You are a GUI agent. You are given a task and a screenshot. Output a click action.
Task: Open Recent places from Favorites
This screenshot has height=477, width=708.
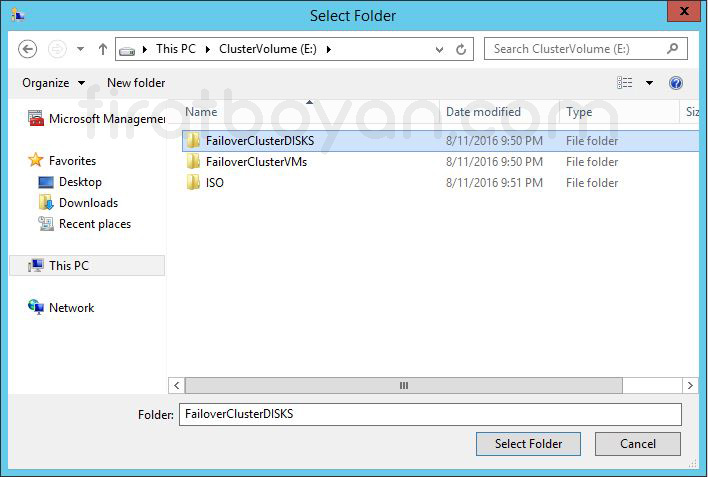tap(95, 224)
